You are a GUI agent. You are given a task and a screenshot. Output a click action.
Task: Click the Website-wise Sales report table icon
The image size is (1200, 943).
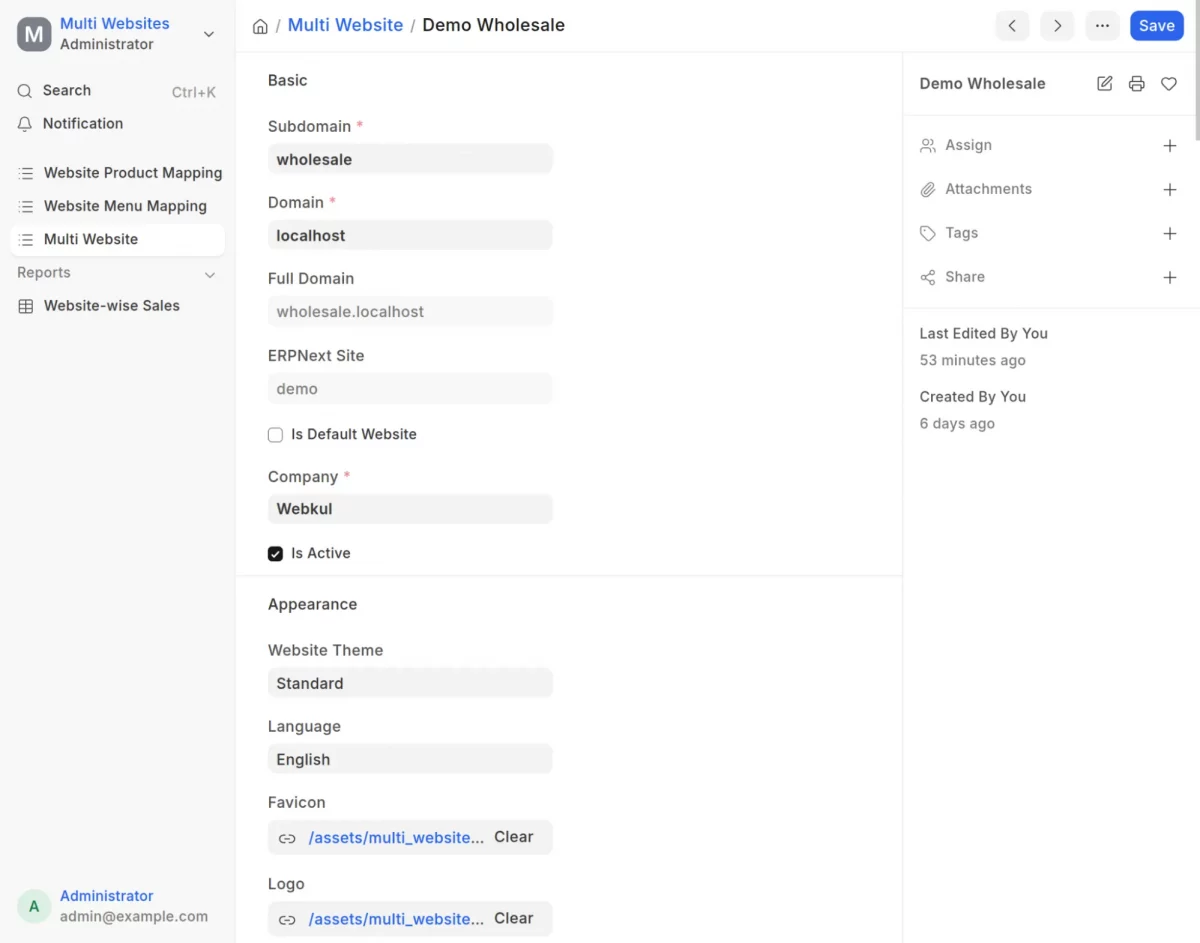[26, 306]
